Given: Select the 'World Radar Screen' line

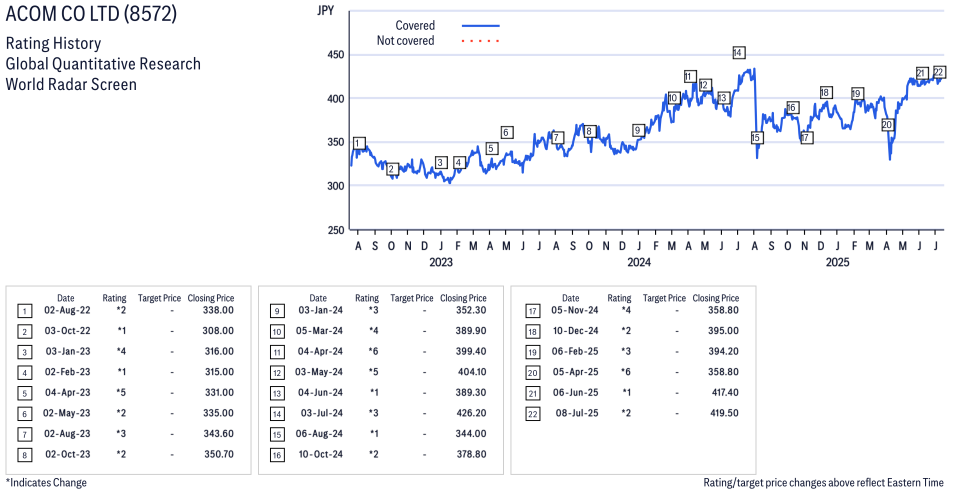Looking at the screenshot, I should coord(71,83).
